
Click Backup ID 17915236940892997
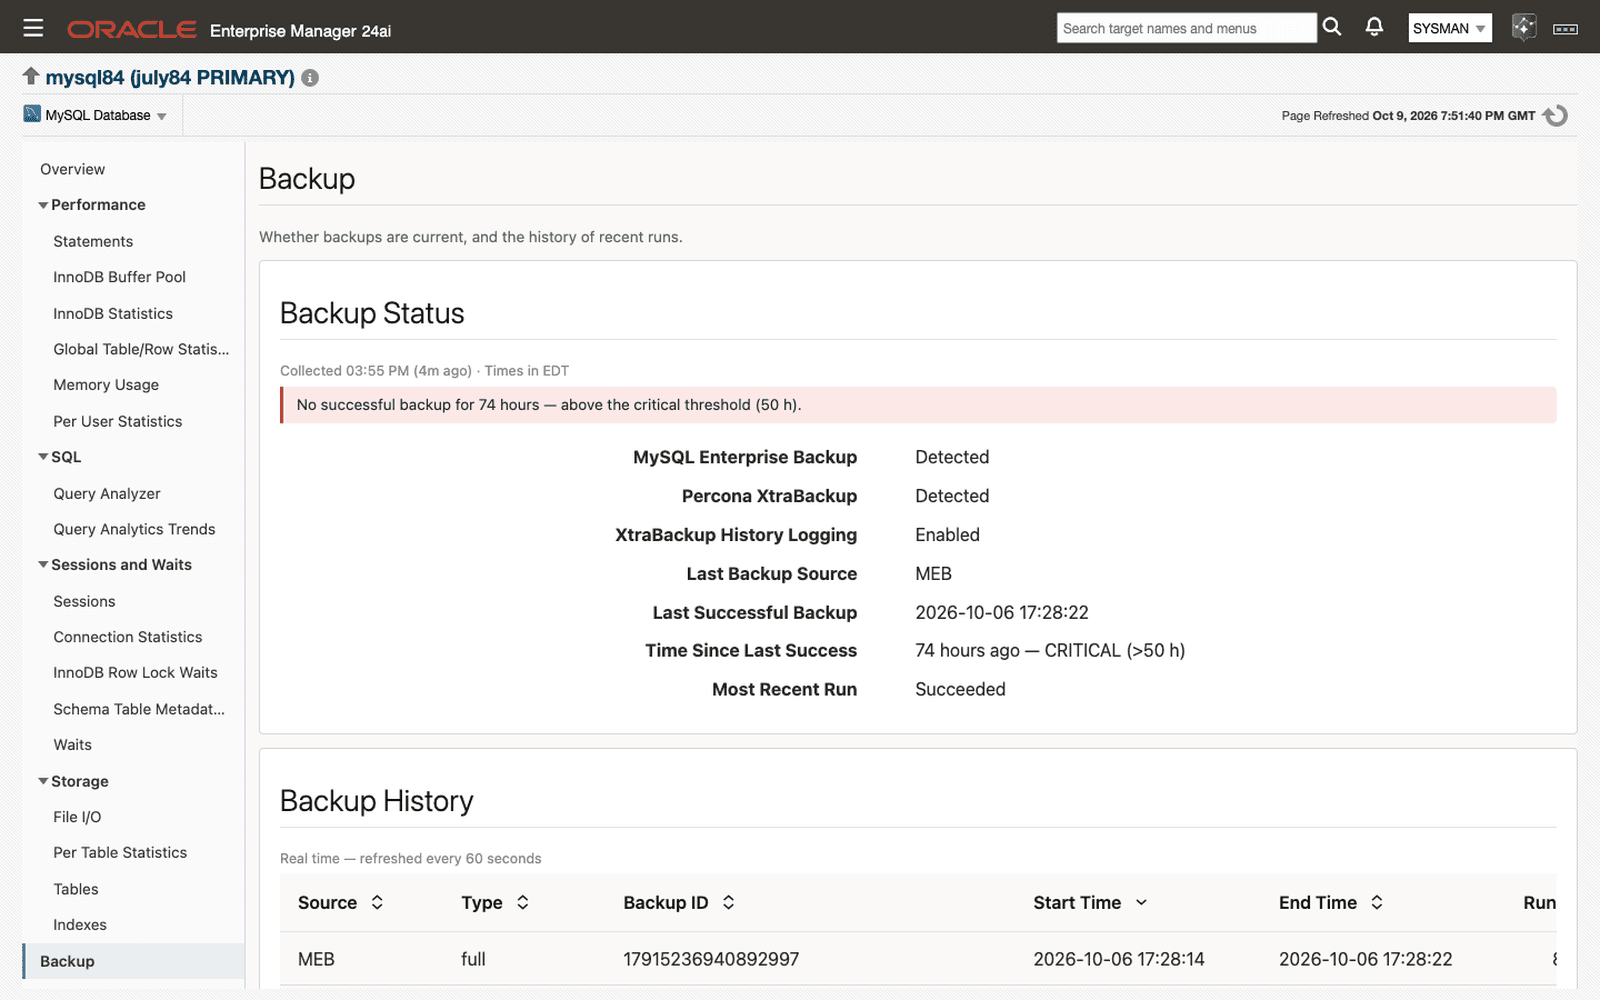(711, 959)
